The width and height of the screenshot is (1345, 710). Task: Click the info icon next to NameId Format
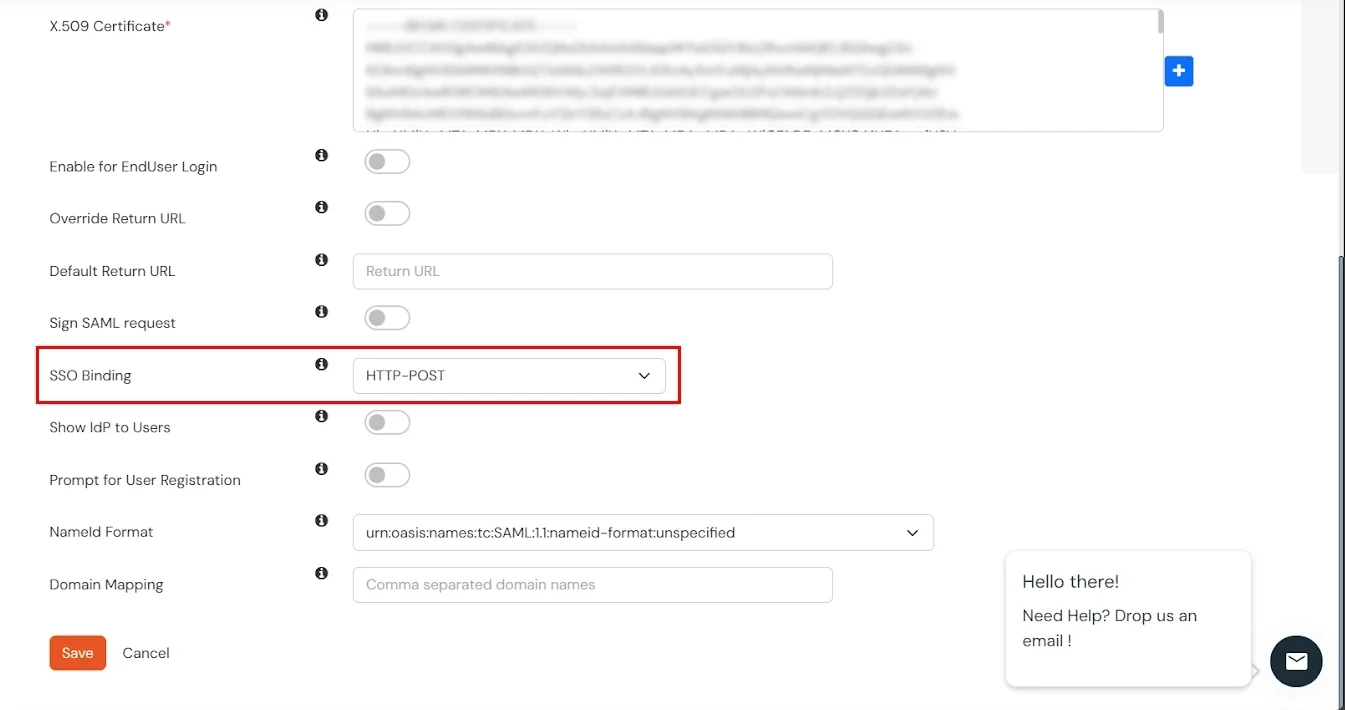[x=321, y=520]
